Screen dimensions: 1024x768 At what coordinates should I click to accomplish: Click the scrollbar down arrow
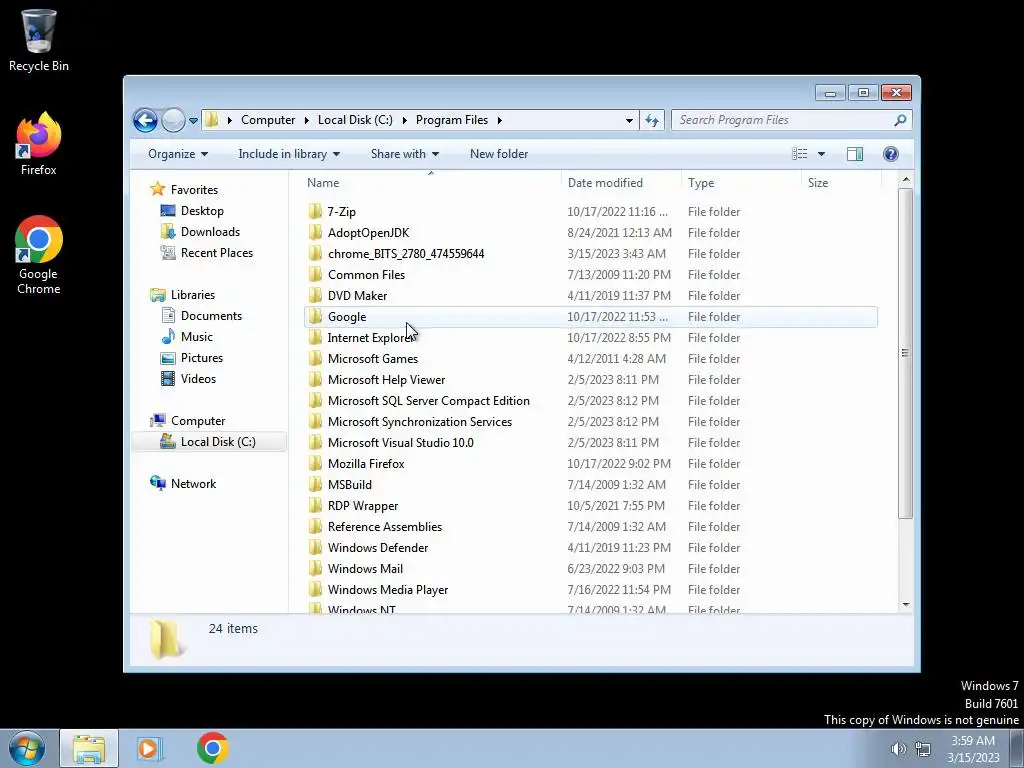pos(906,605)
